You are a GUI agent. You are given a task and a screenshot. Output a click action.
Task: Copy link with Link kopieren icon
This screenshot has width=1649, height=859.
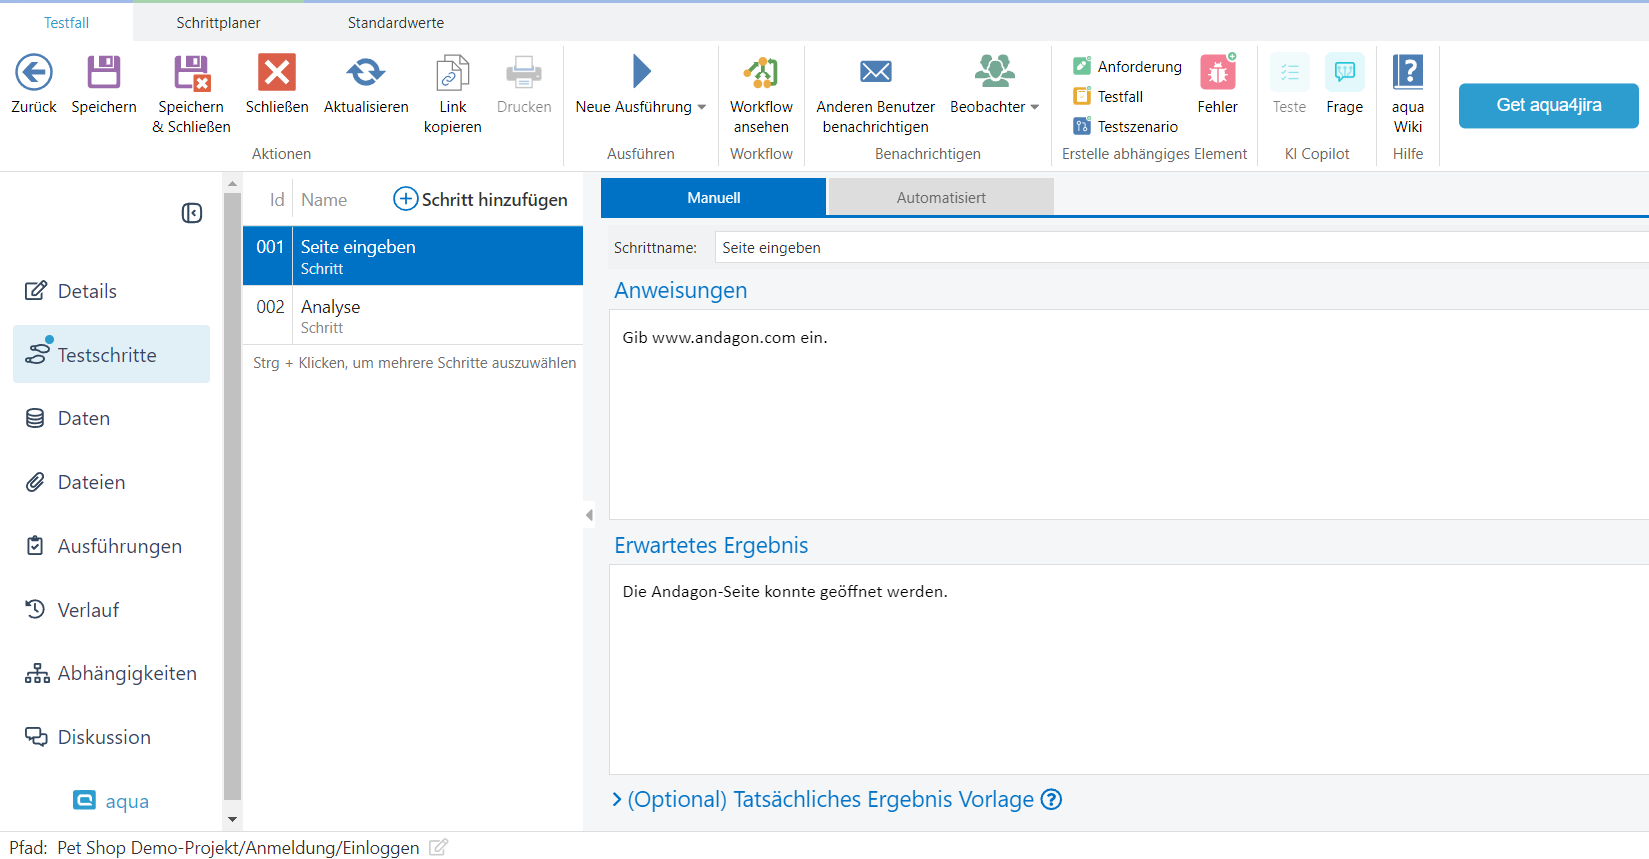452,73
